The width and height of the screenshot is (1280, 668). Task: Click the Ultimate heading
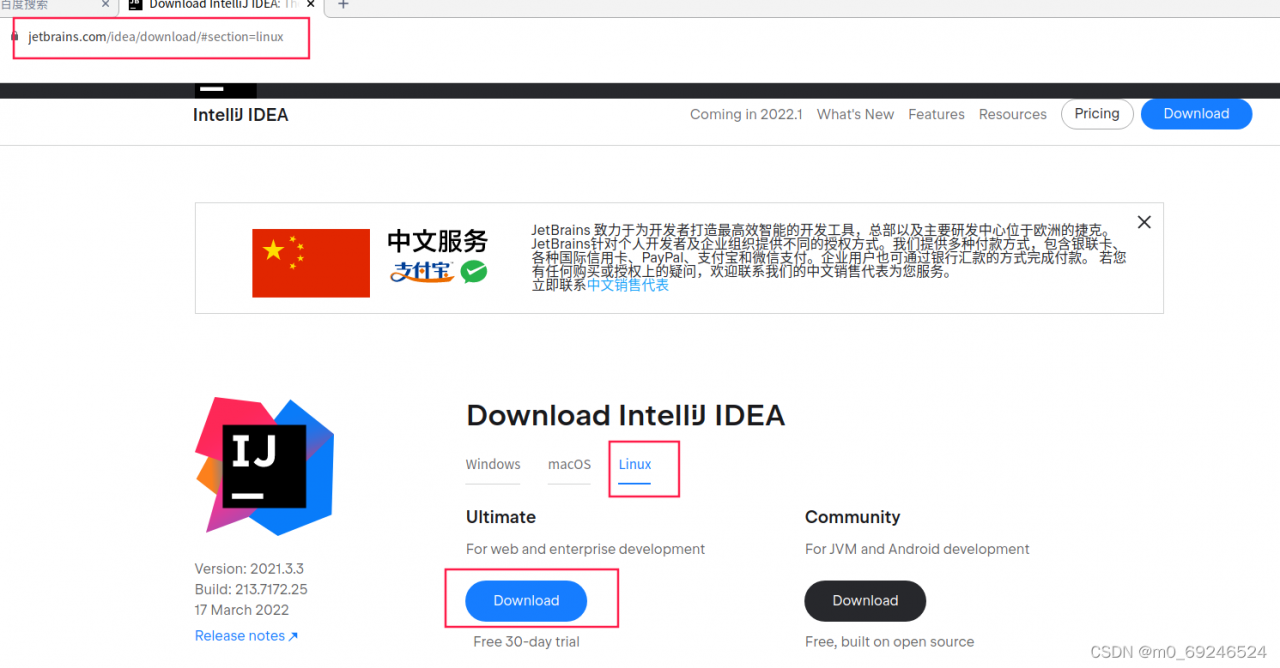pyautogui.click(x=501, y=517)
